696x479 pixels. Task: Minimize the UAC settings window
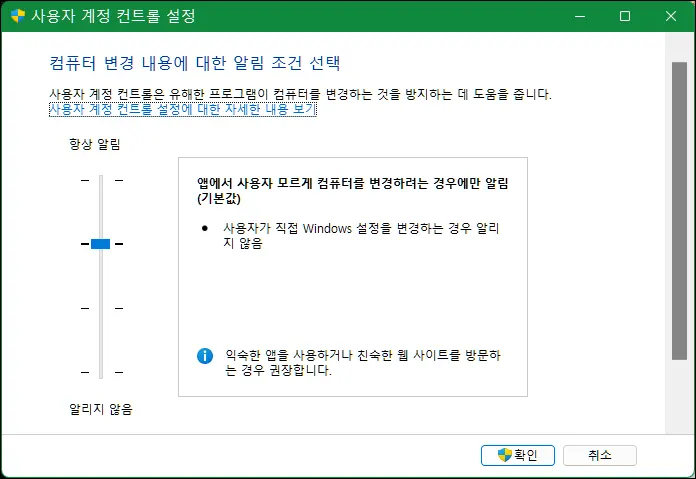[x=580, y=16]
